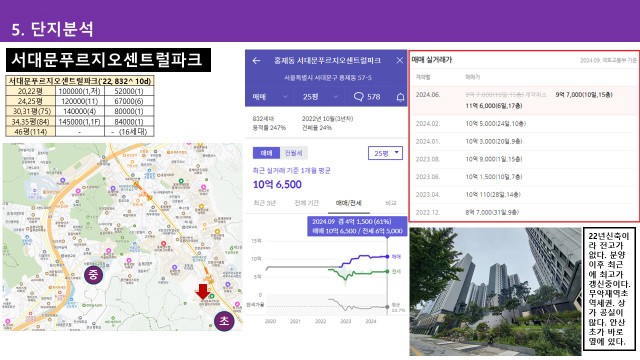Select the purple 중 marker on the map
640x360 pixels.
pyautogui.click(x=93, y=275)
